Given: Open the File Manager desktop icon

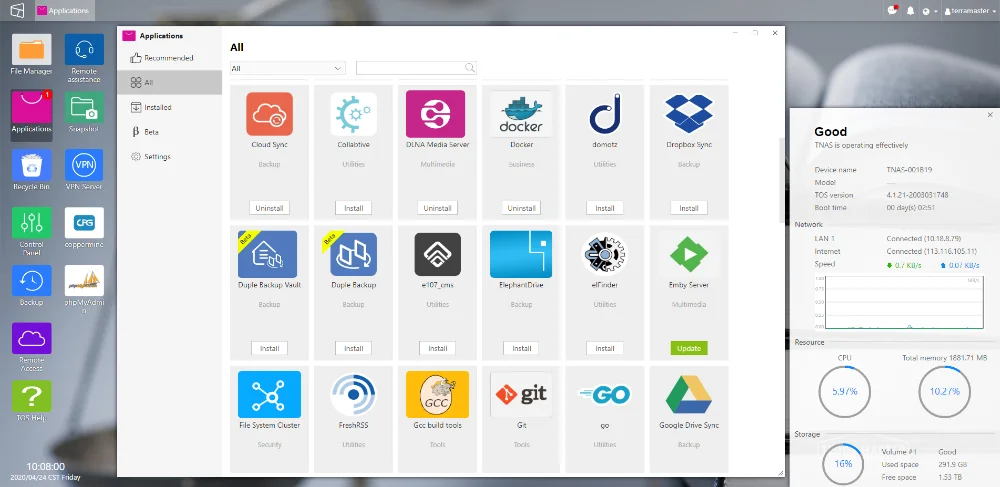Looking at the screenshot, I should 31,50.
